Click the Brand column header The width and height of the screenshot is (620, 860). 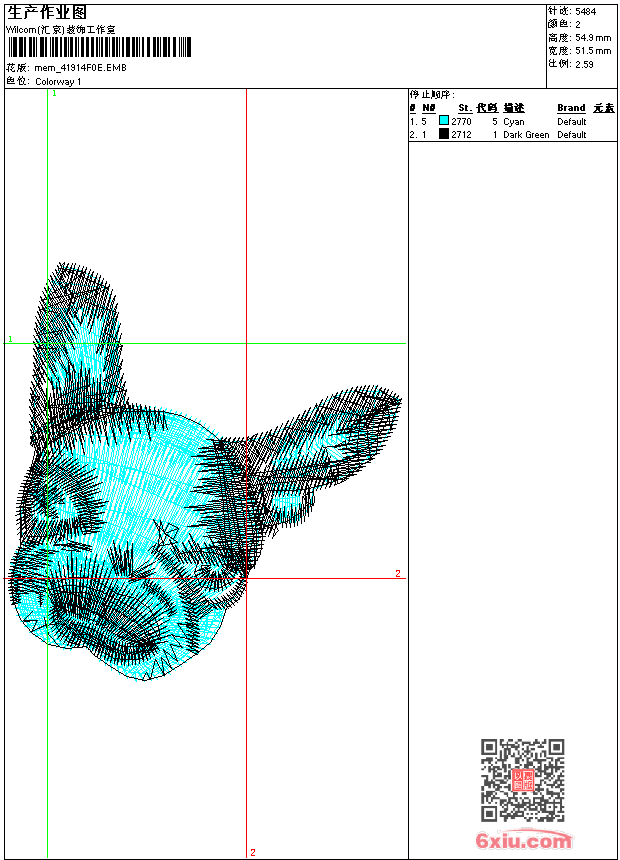pyautogui.click(x=571, y=108)
